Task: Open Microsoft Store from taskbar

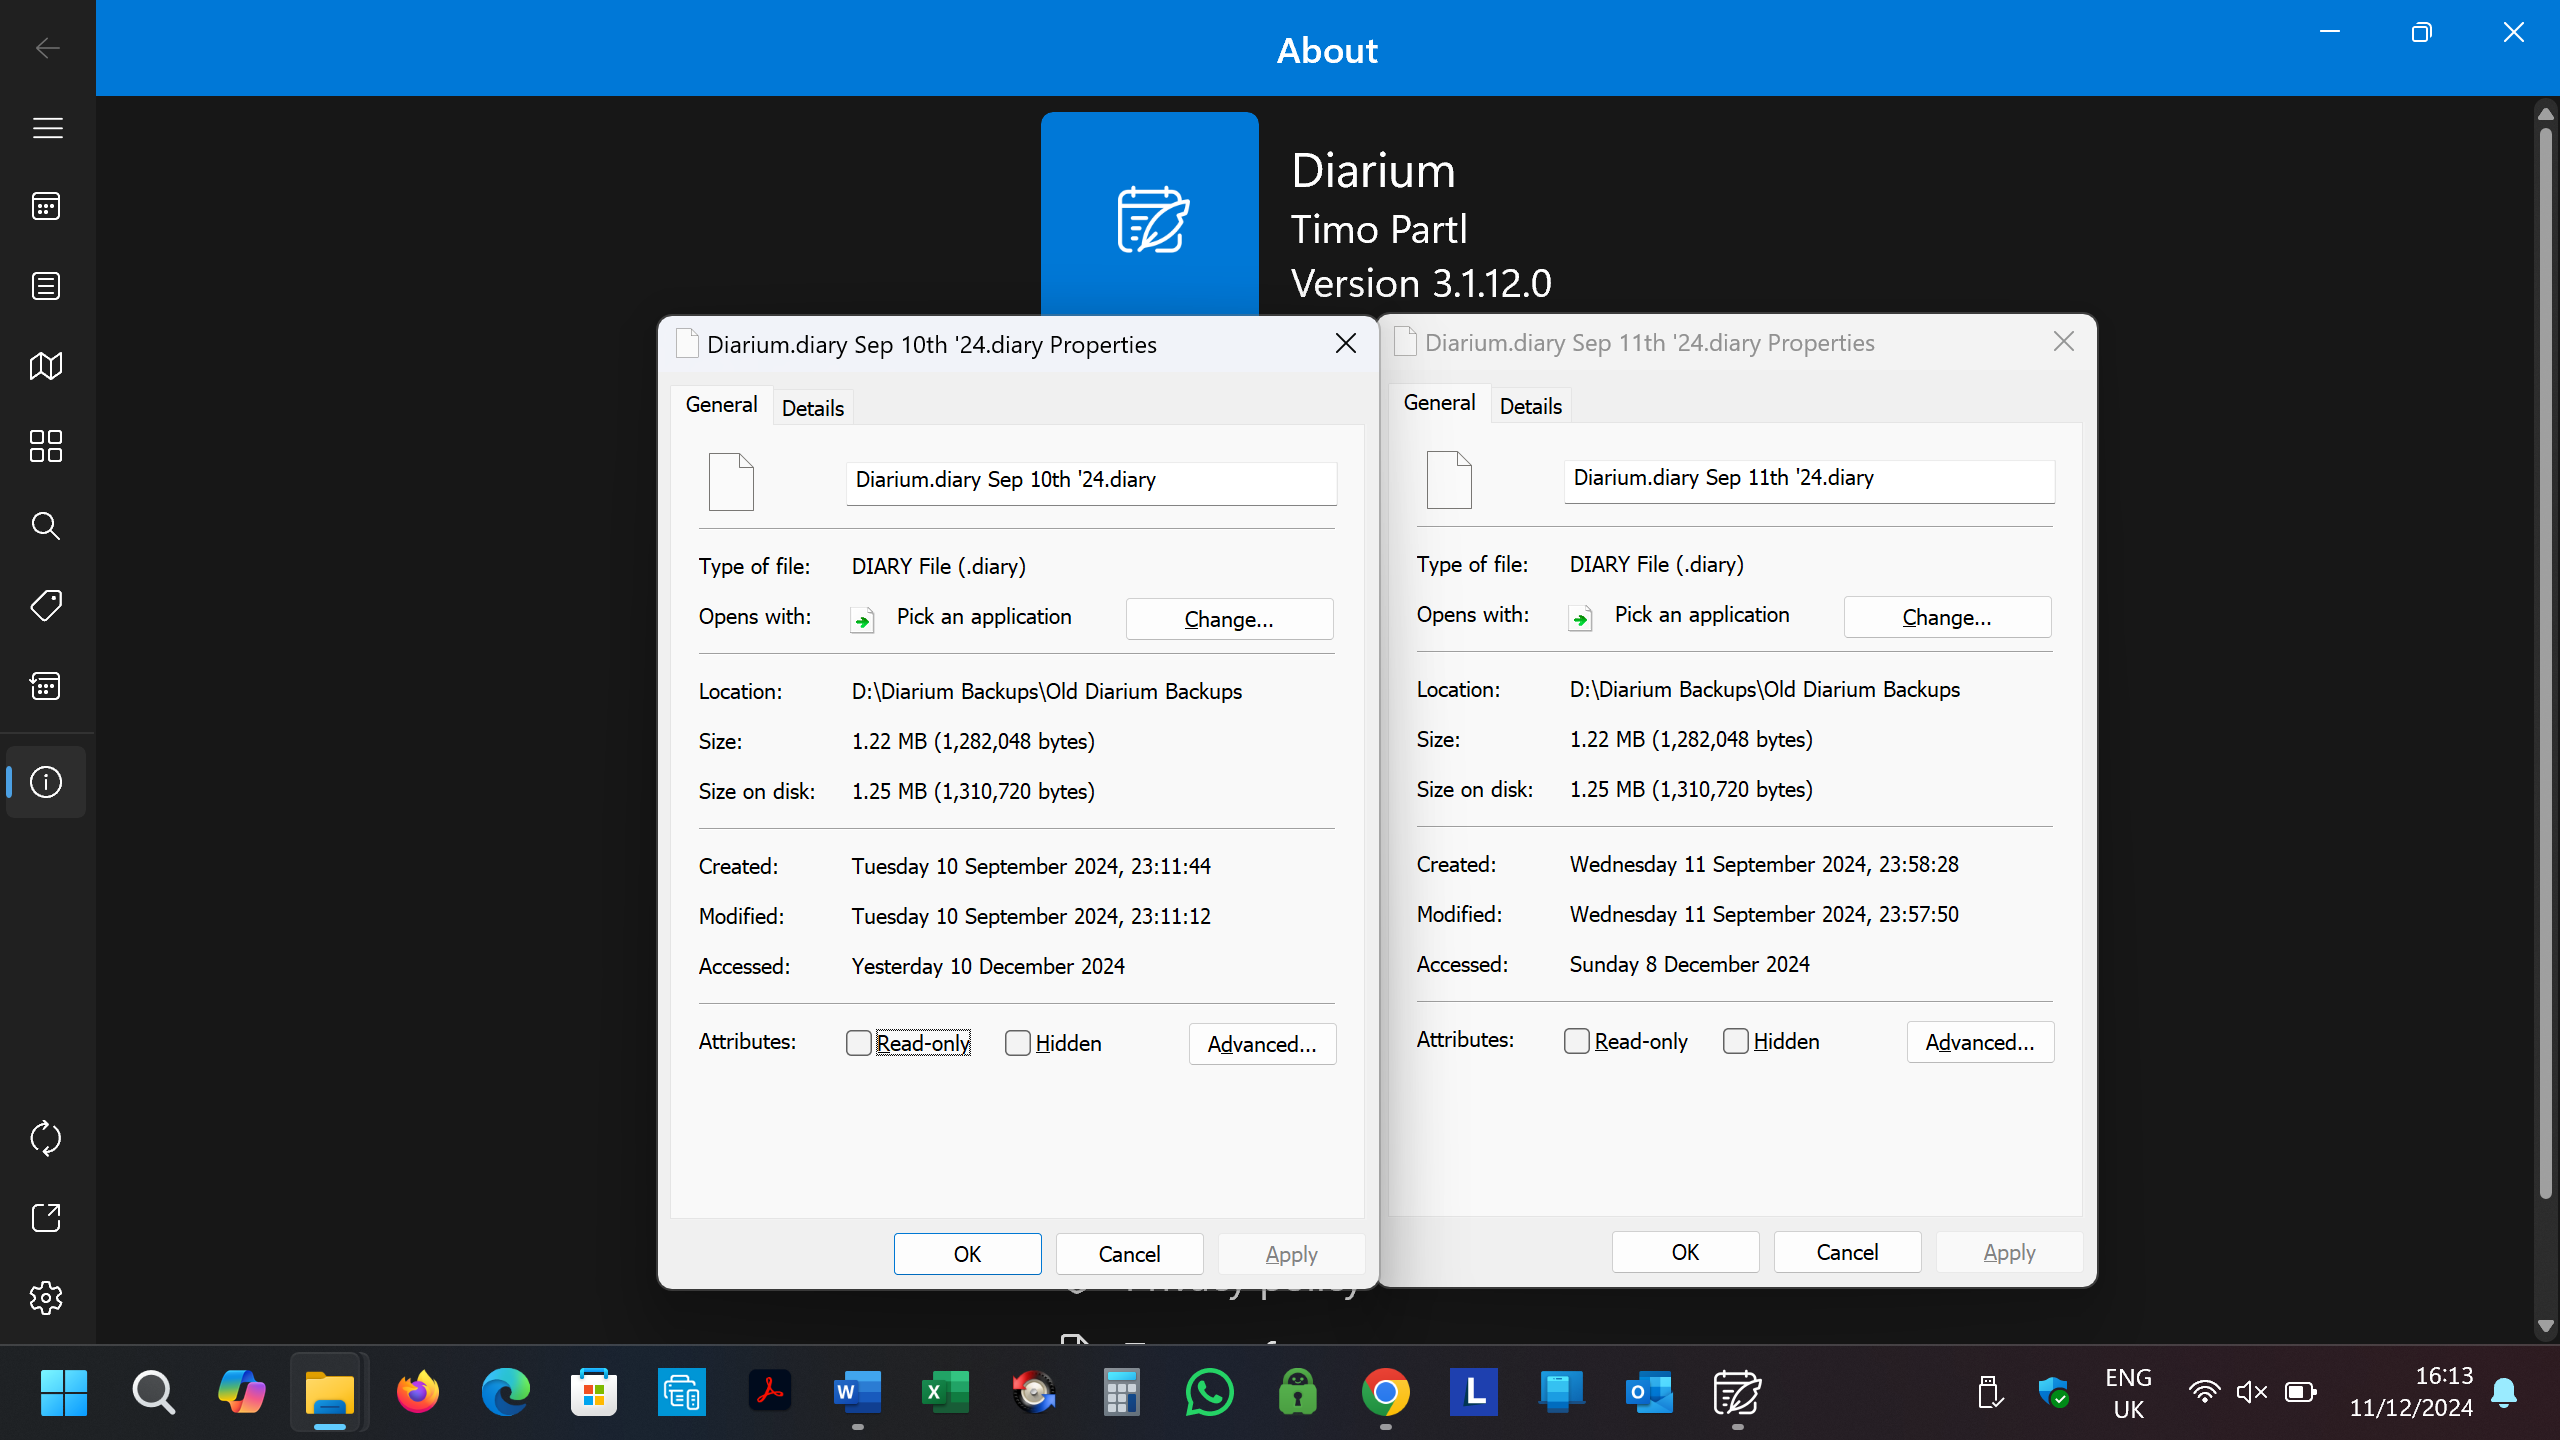Action: [x=593, y=1392]
